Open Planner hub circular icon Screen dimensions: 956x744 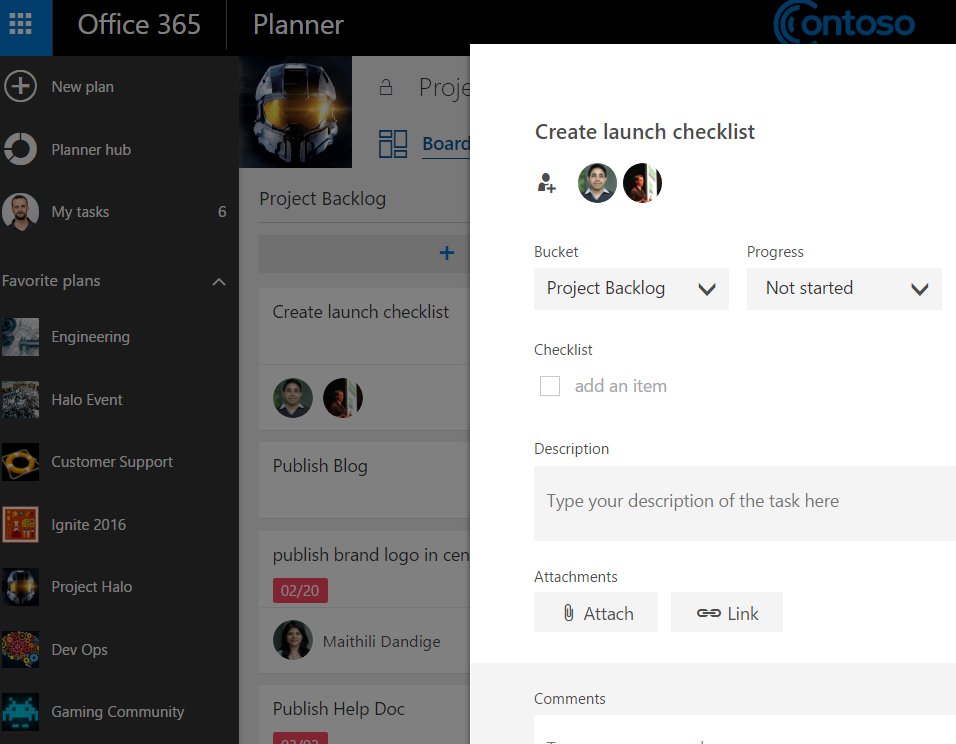coord(20,149)
